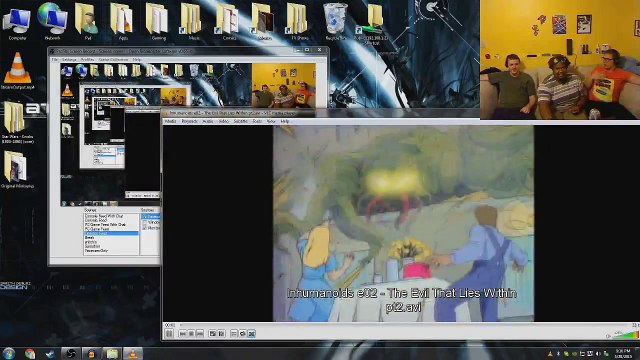640x360 pixels.
Task: Open VLC Playback menu
Action: (x=189, y=122)
